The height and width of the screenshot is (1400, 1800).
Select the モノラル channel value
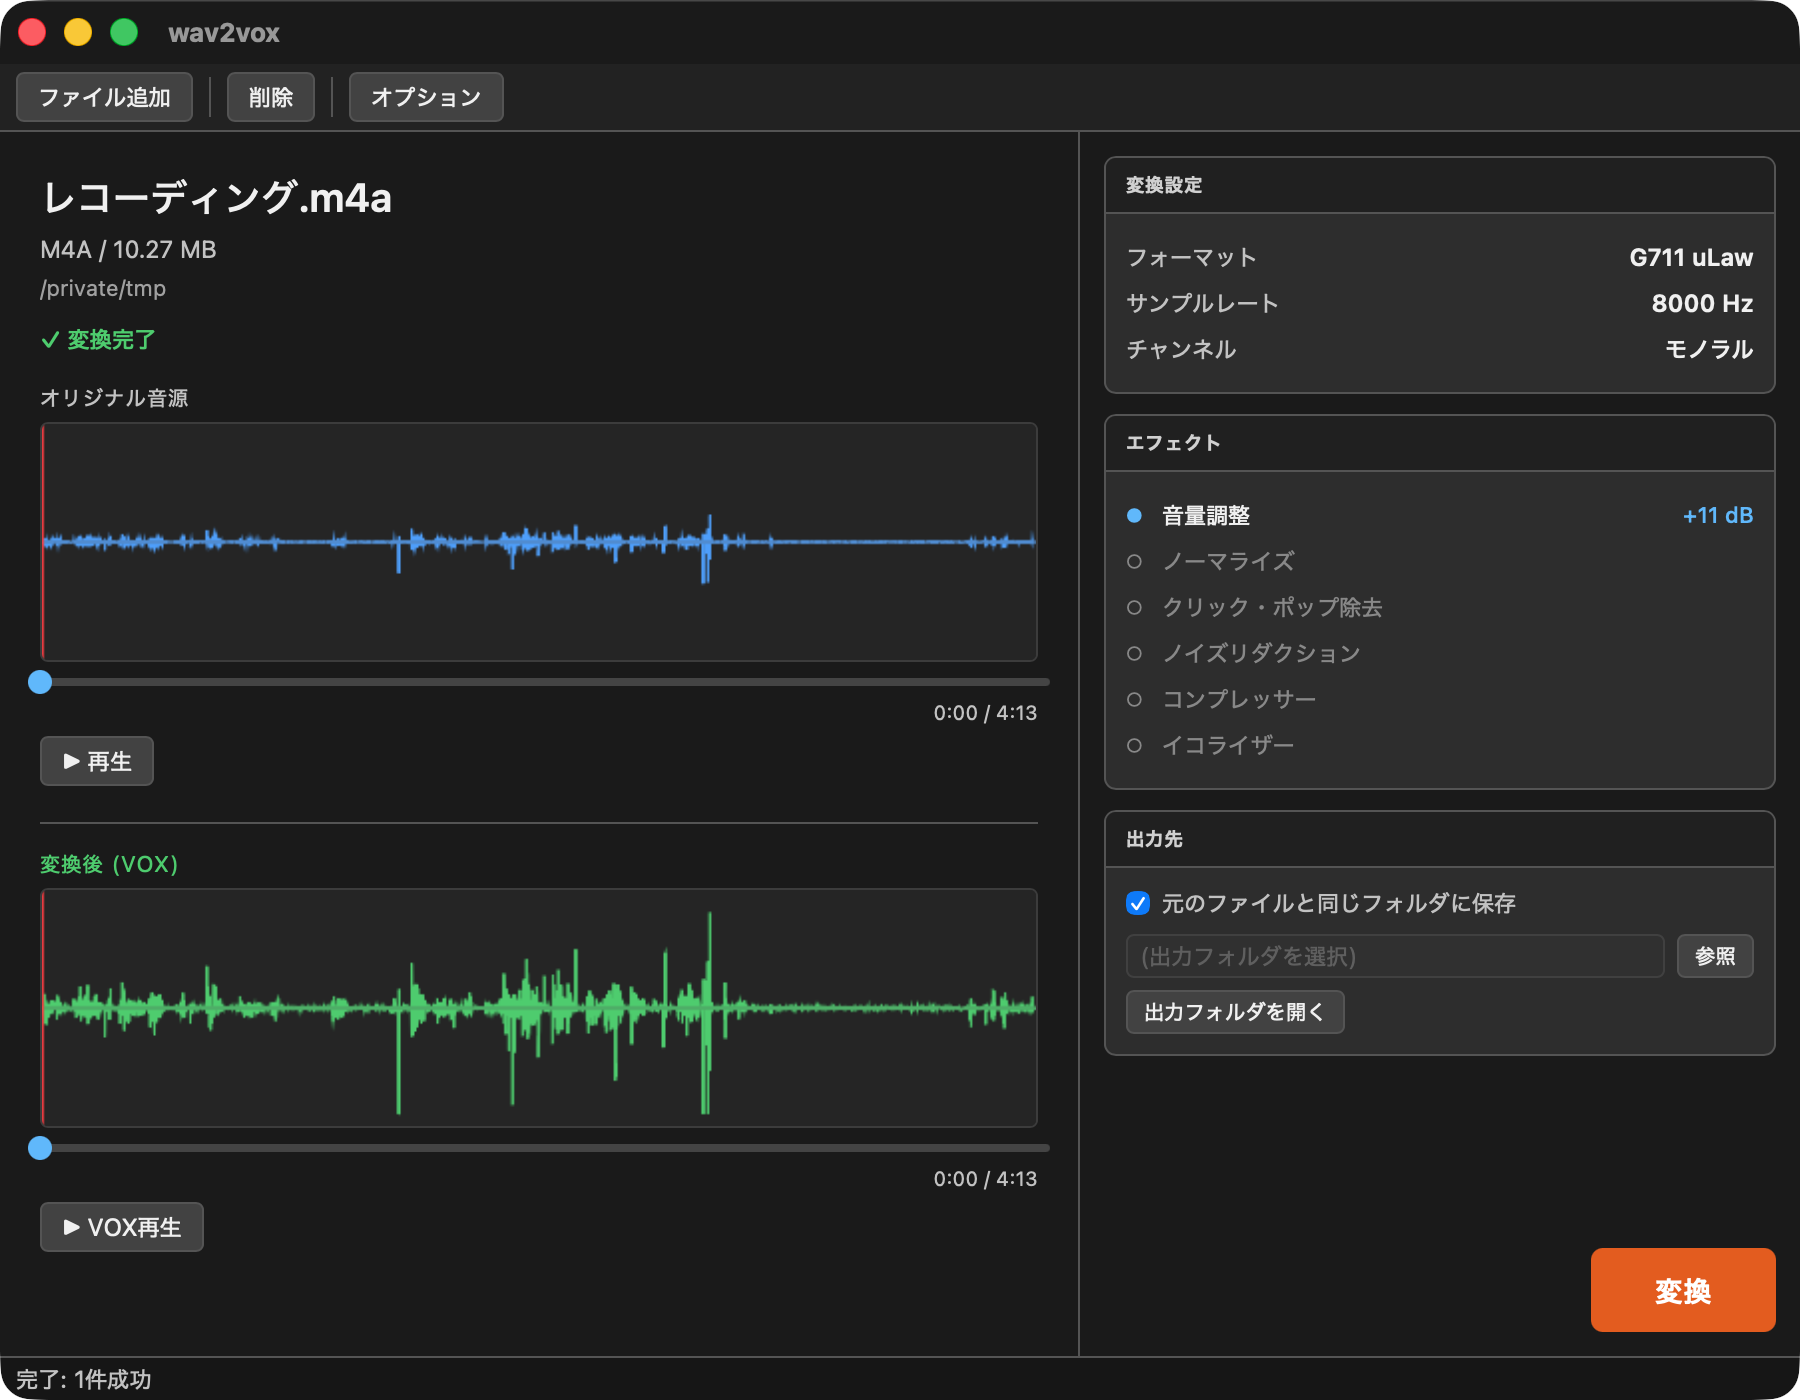point(1709,349)
